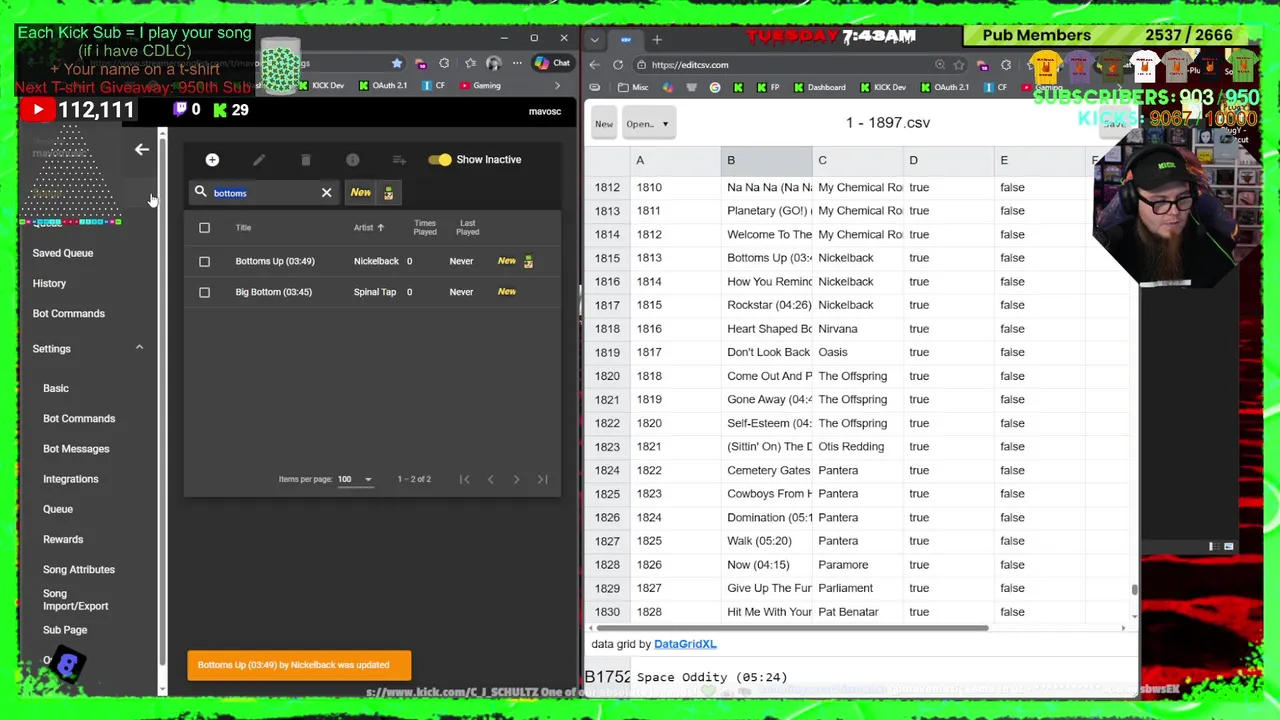Click the New button in editcsv
Image resolution: width=1280 pixels, height=720 pixels.
604,124
